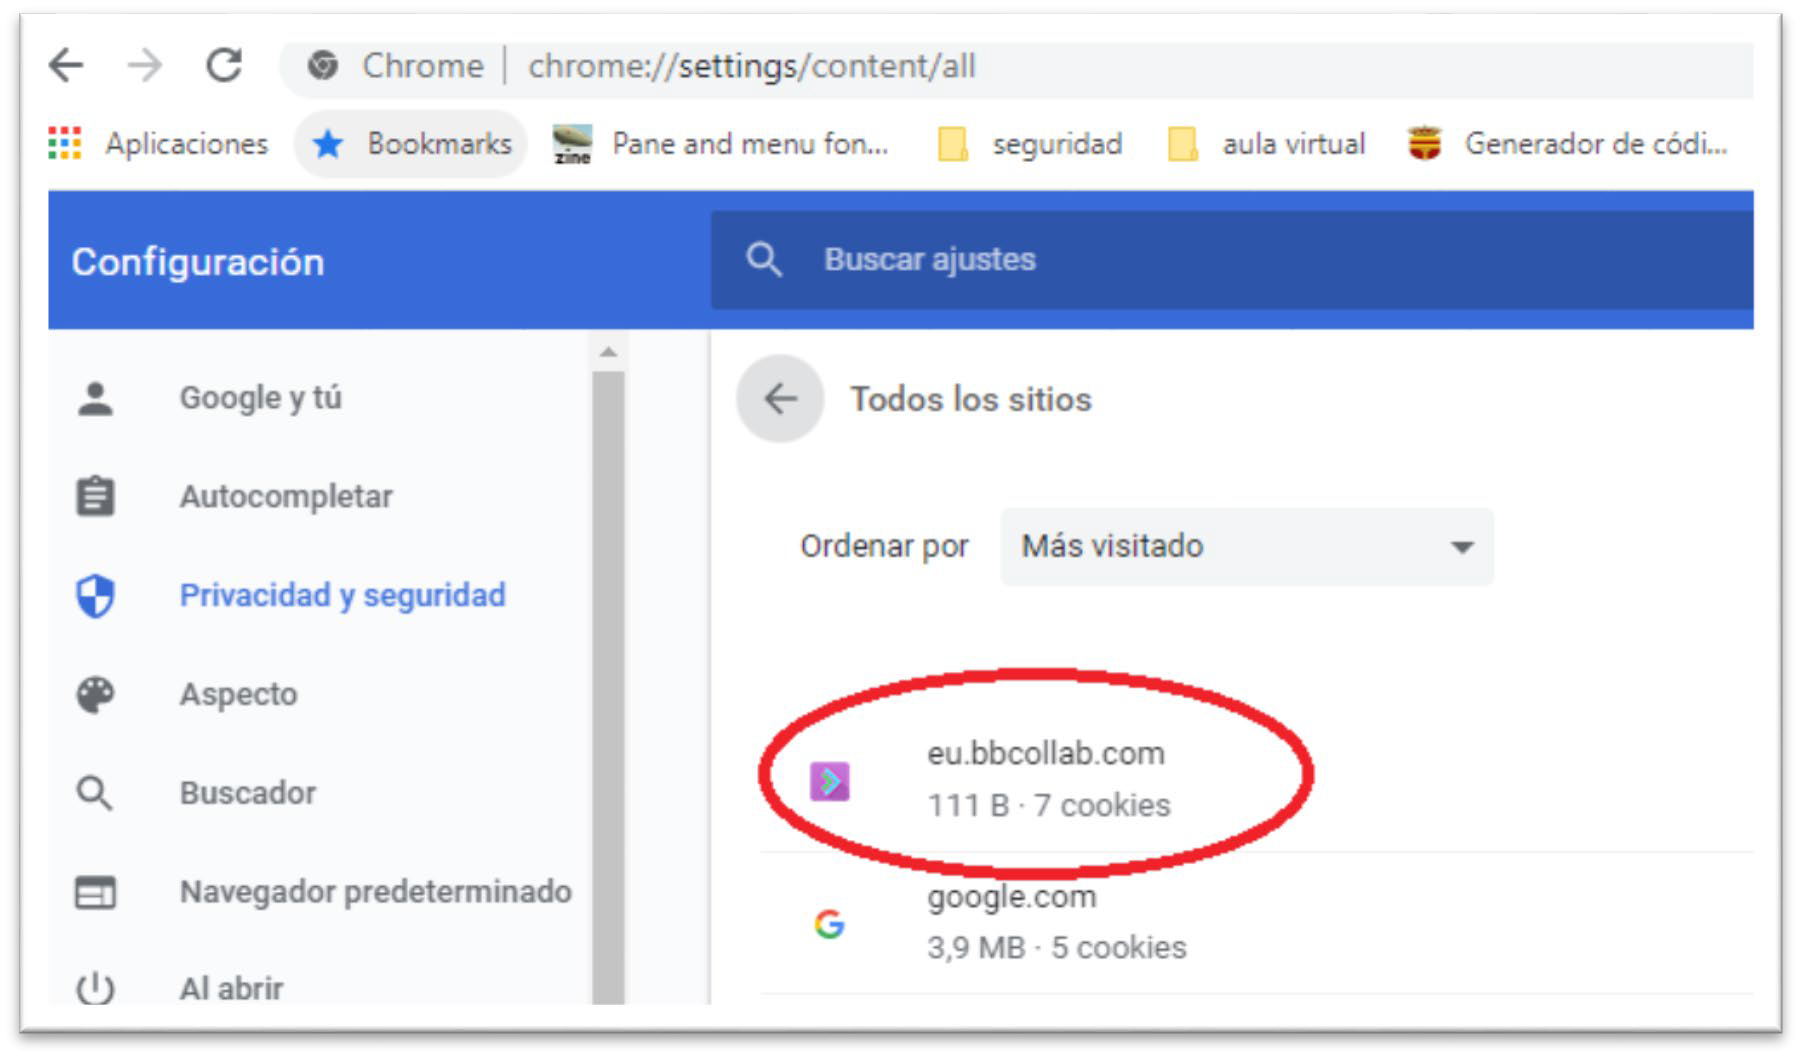The image size is (1801, 1058).
Task: Open Generador de códi... bookmark
Action: (1568, 144)
